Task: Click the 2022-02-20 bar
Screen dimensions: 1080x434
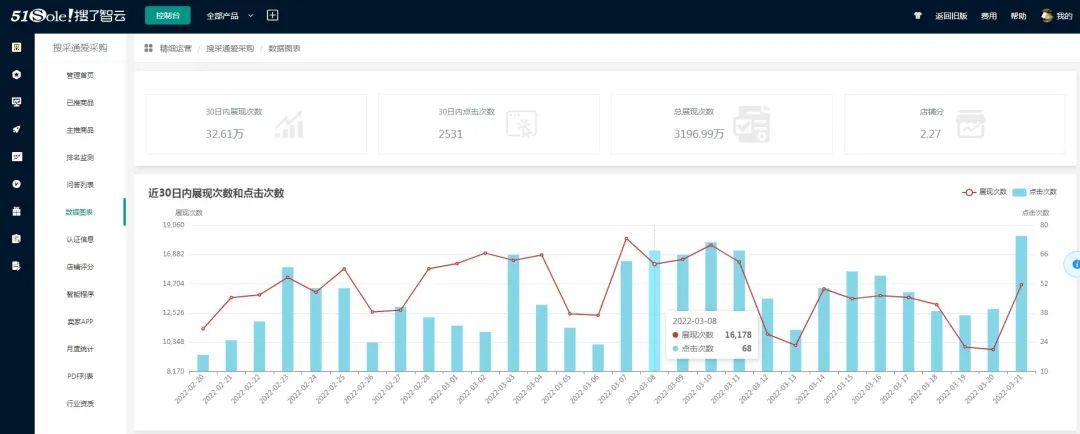Action: pos(202,363)
